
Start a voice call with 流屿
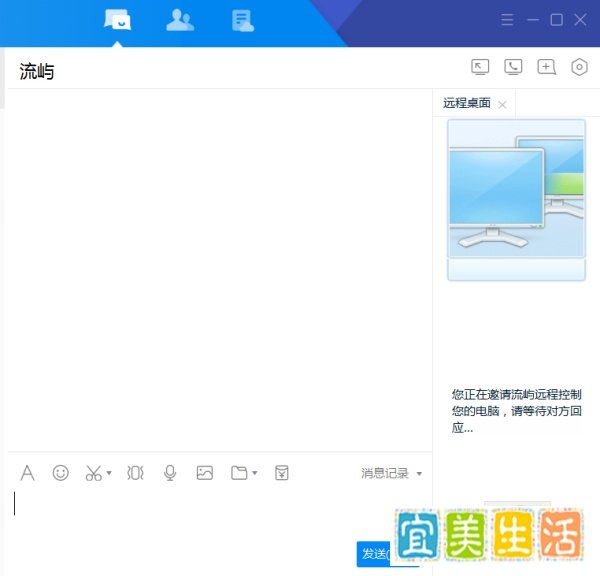tap(513, 67)
